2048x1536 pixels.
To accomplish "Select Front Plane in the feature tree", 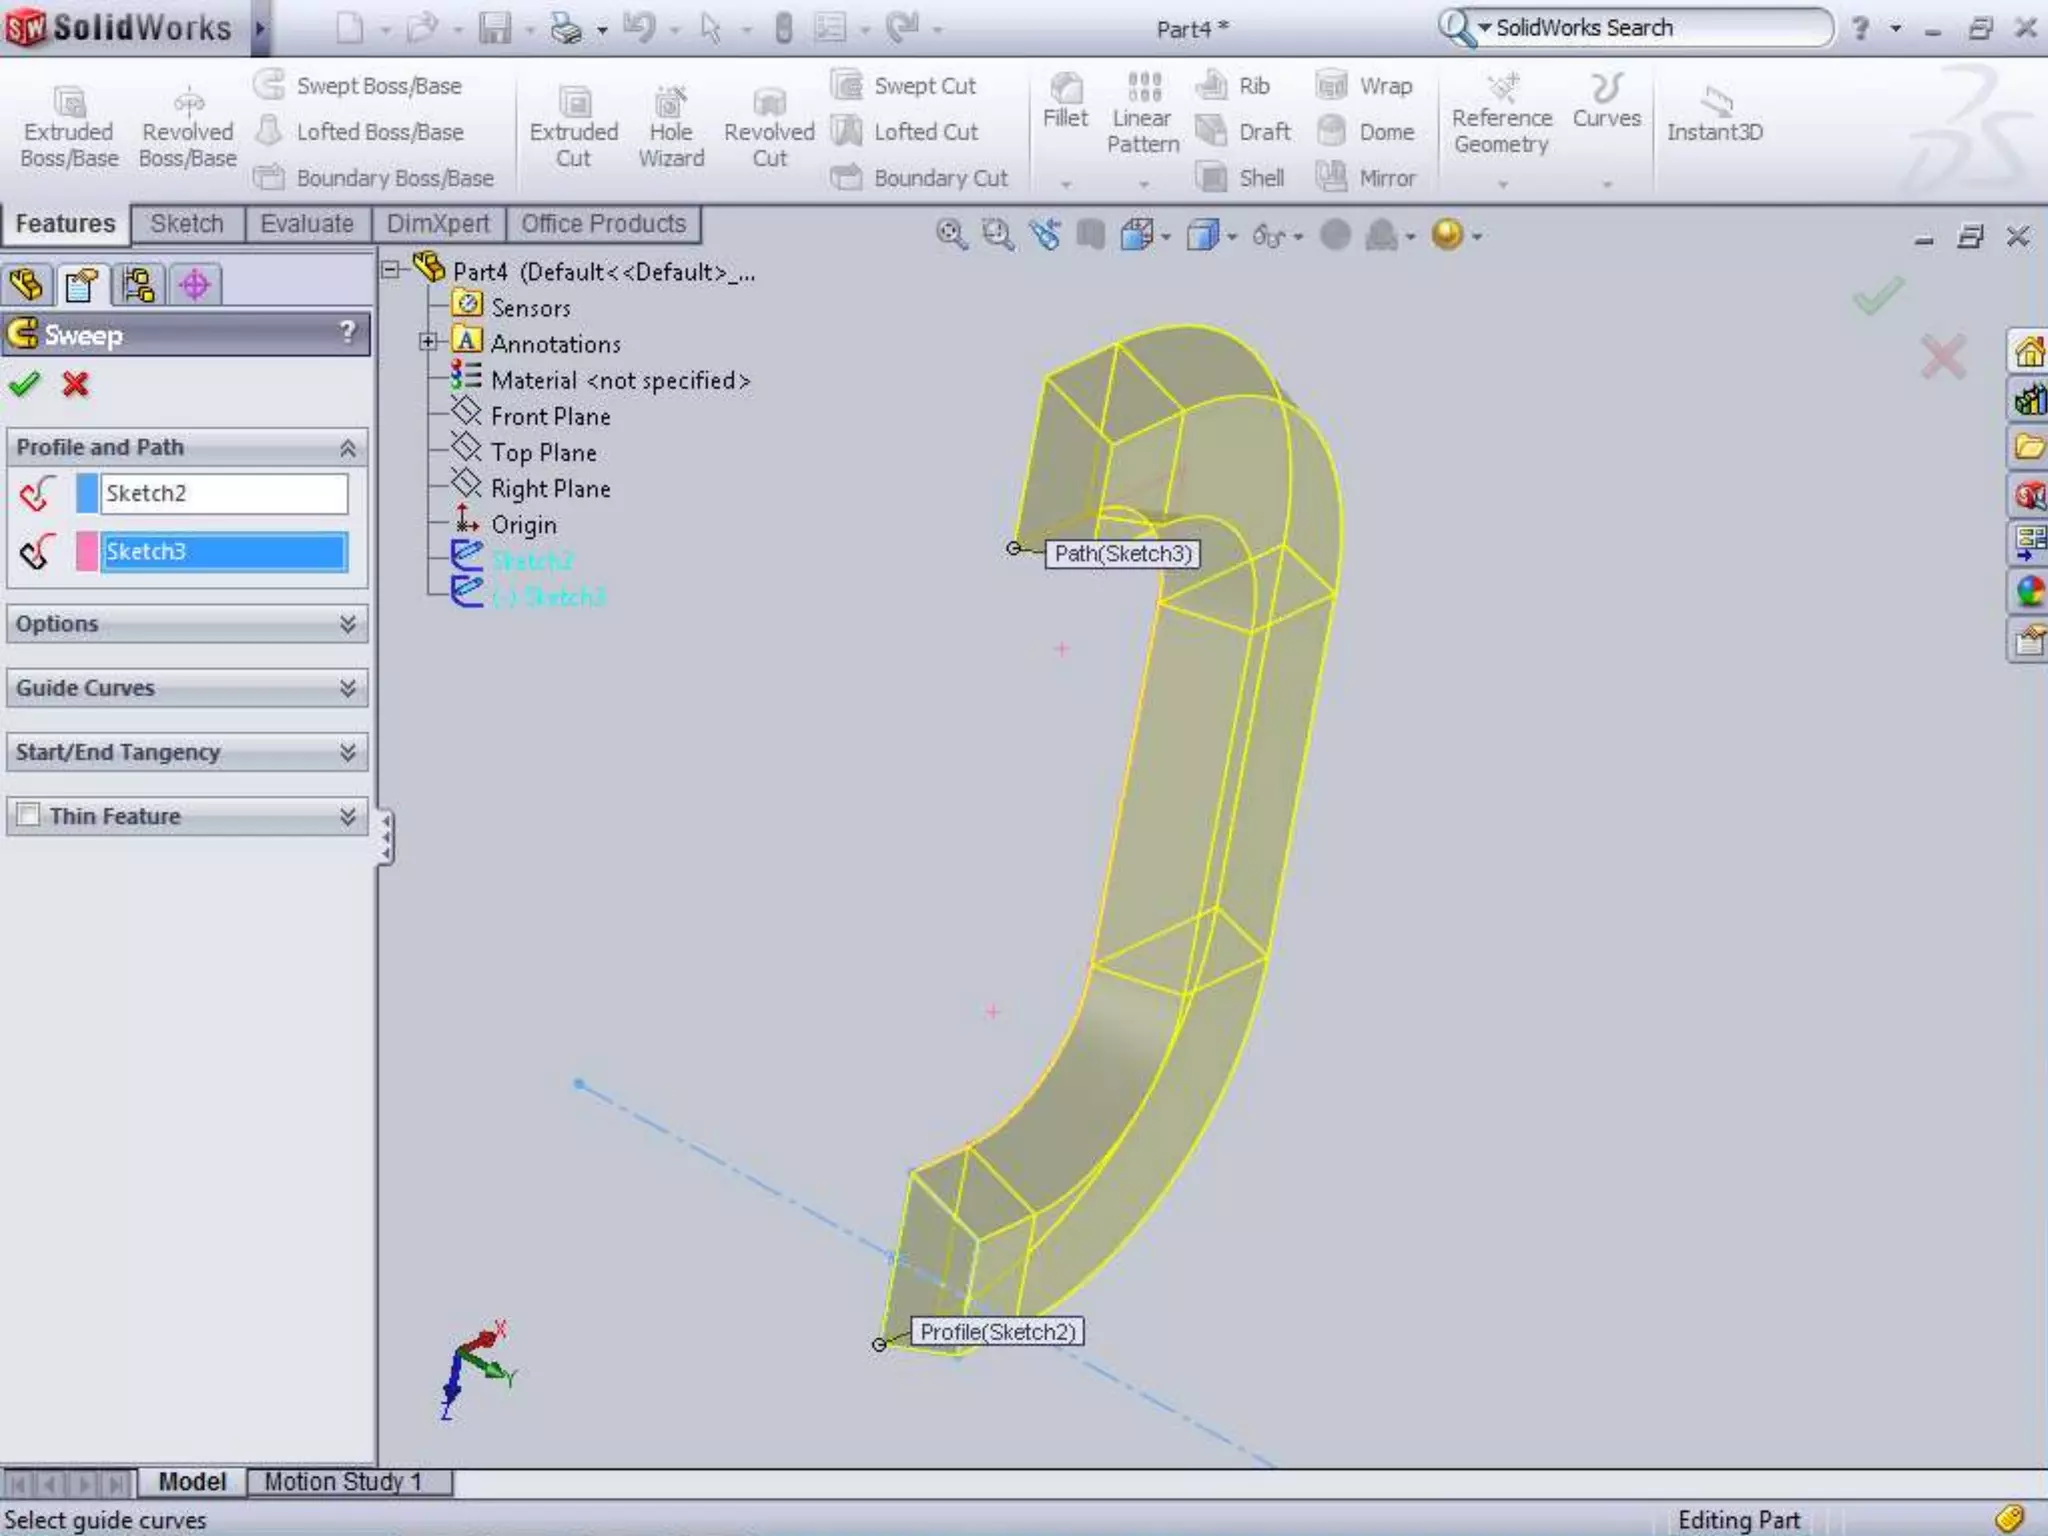I will point(549,417).
